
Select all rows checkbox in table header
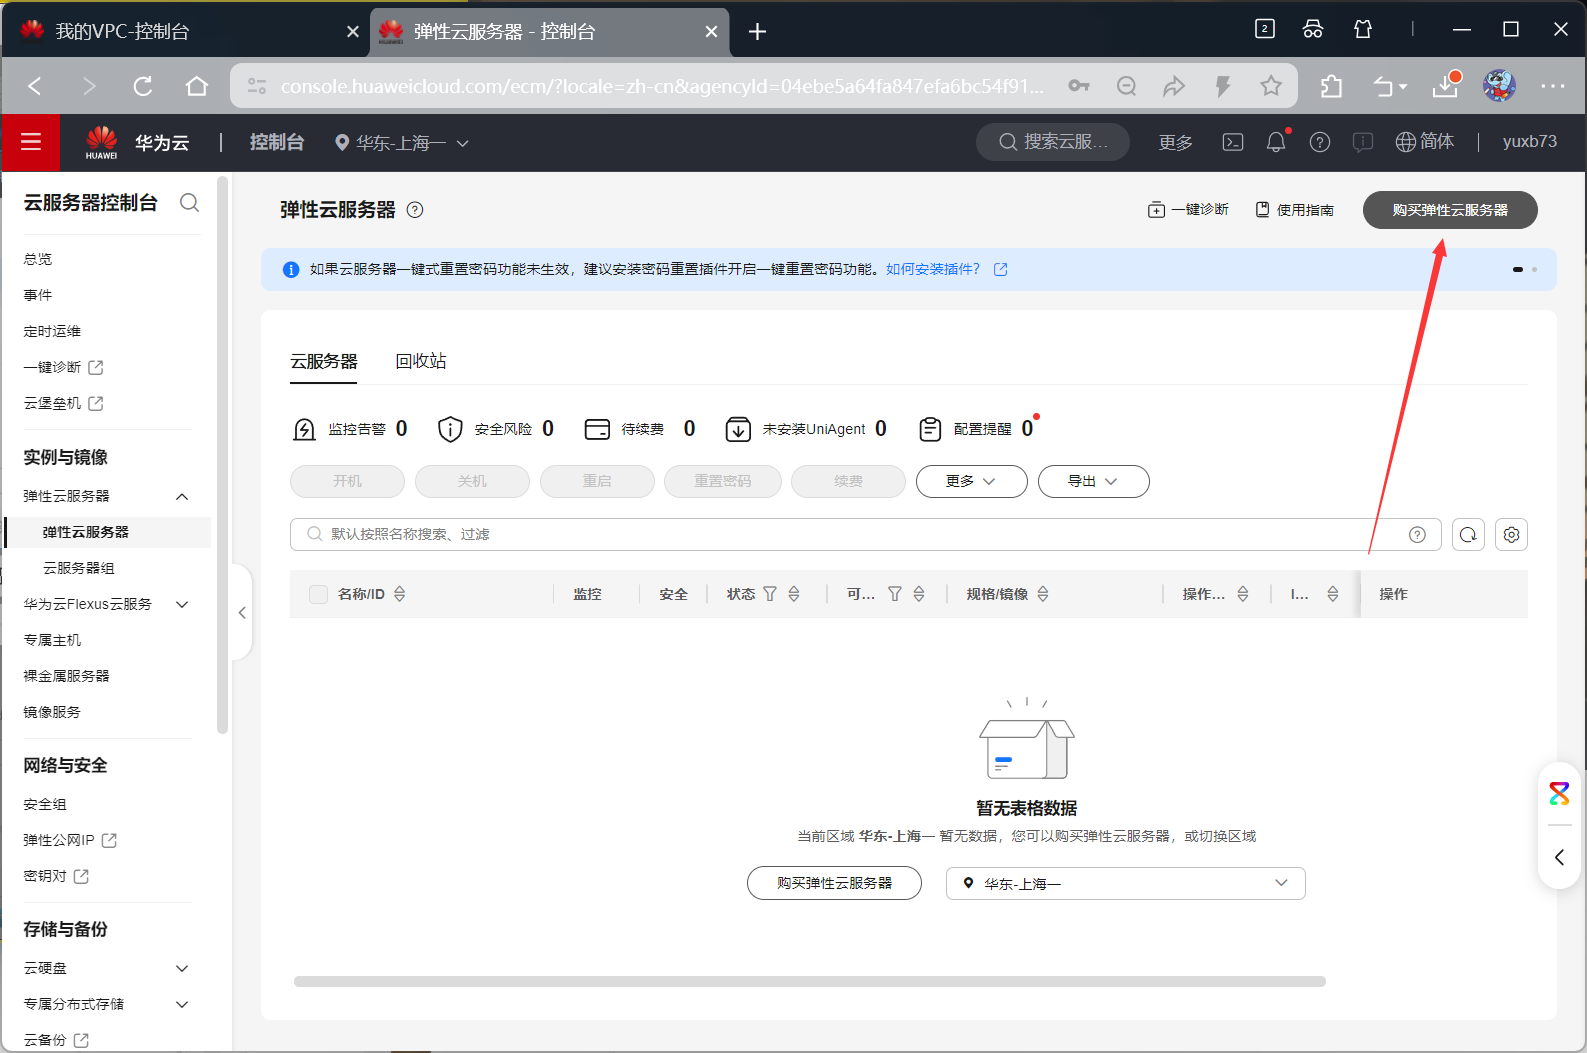tap(318, 594)
